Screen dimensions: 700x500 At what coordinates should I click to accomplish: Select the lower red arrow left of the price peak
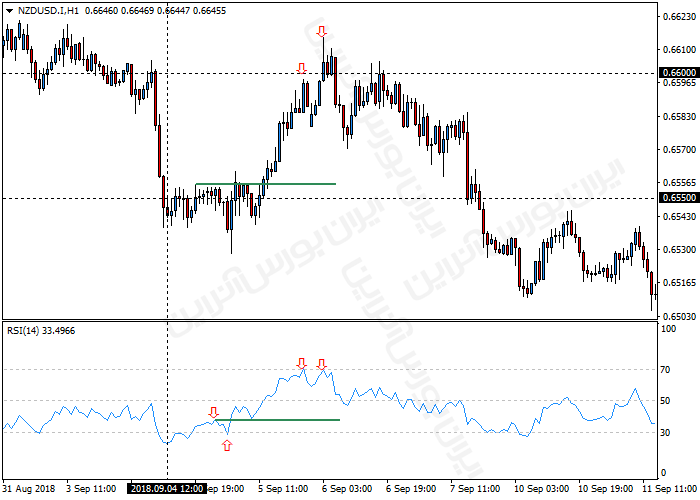301,68
